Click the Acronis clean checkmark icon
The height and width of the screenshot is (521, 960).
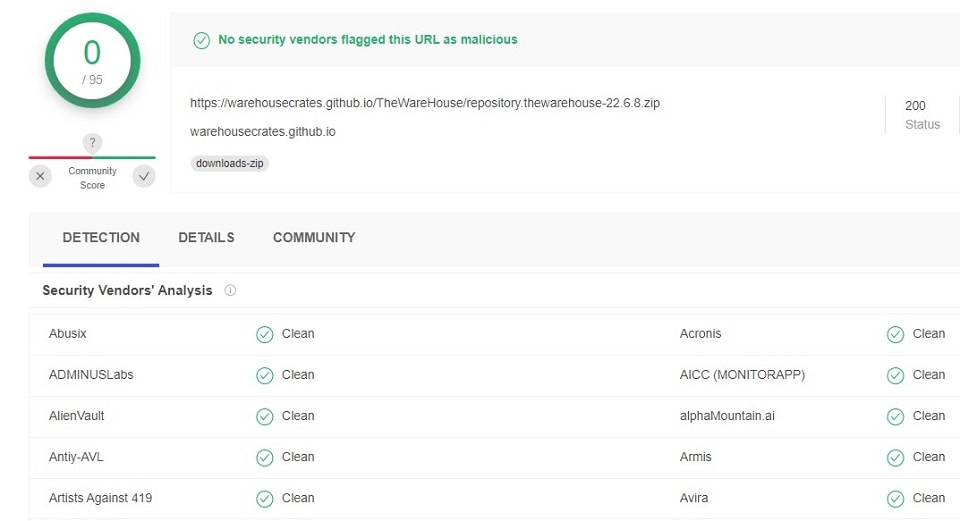click(x=896, y=334)
